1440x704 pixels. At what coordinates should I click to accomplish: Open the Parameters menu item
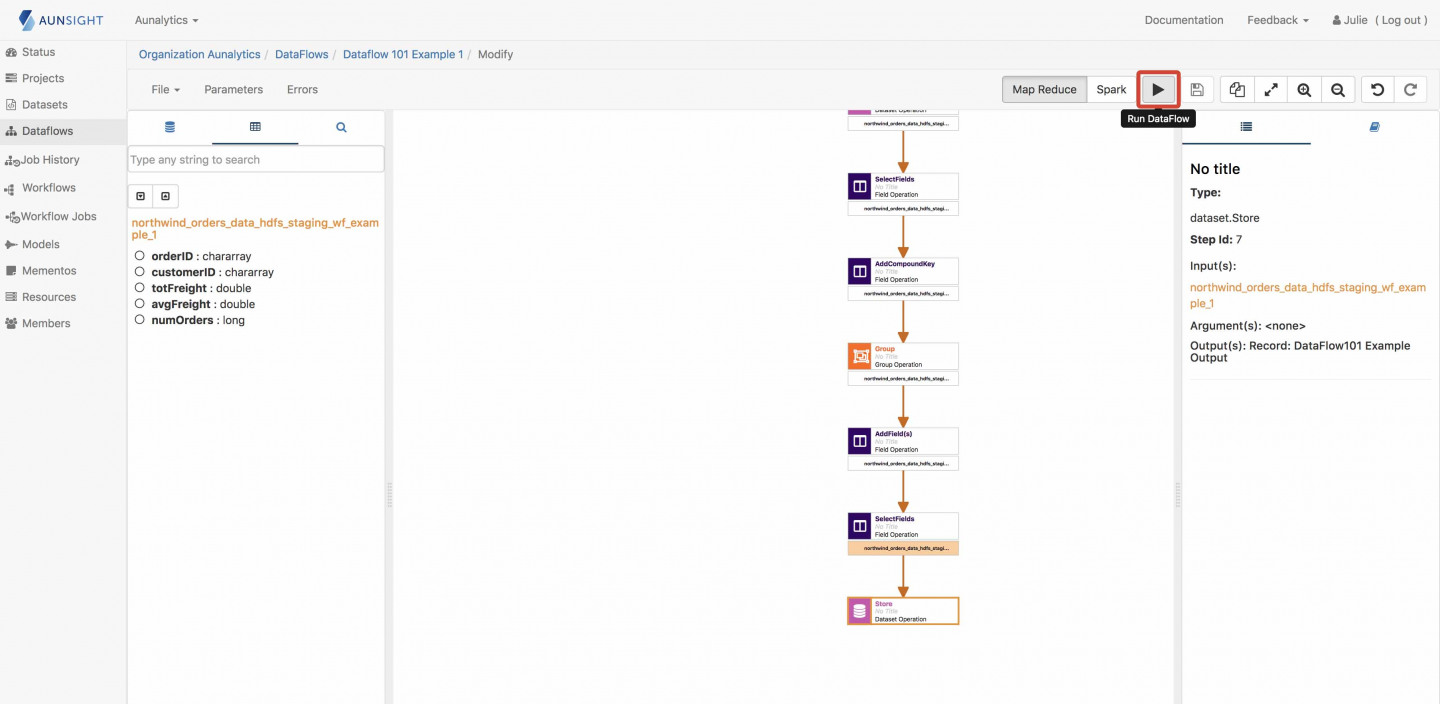coord(234,89)
